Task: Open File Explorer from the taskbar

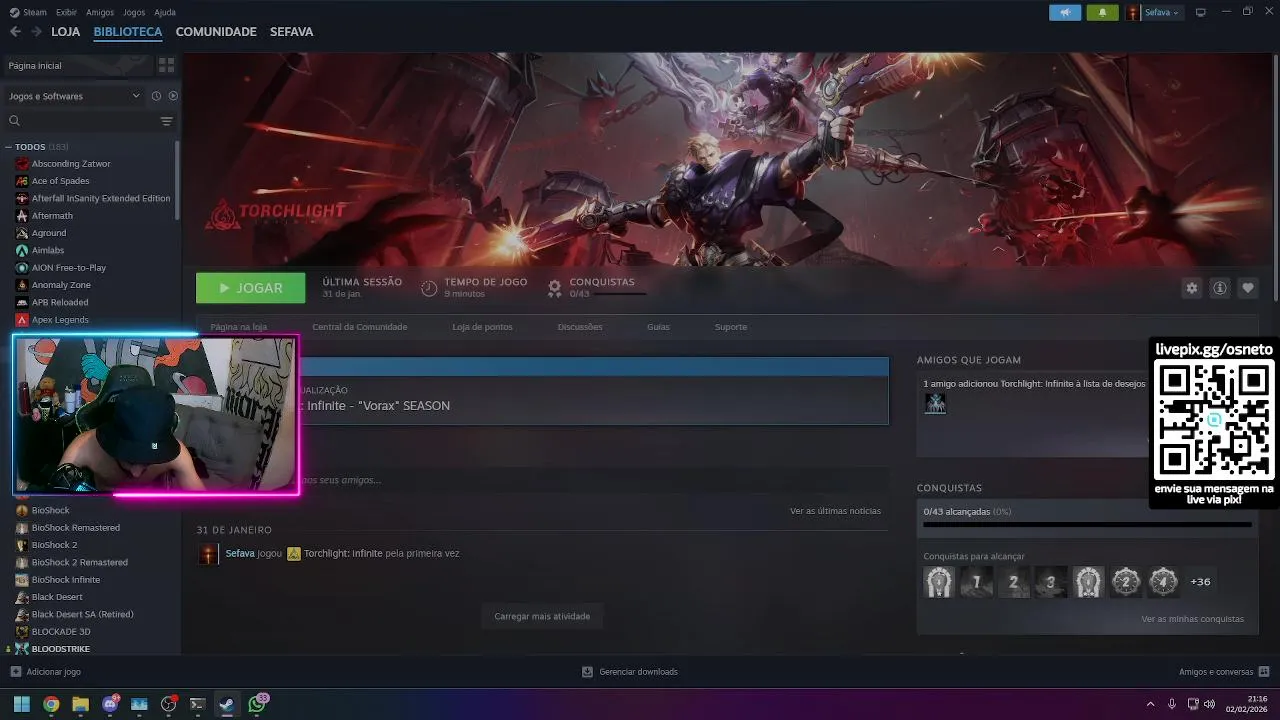Action: click(x=80, y=704)
